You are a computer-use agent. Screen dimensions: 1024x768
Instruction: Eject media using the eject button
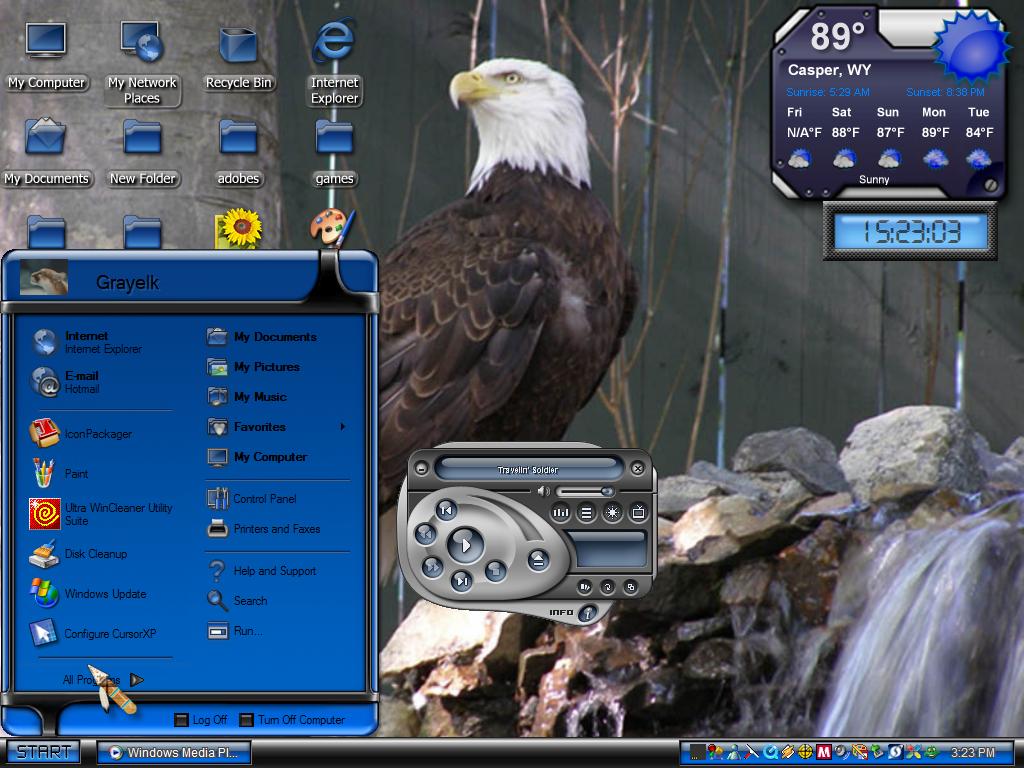(x=538, y=560)
